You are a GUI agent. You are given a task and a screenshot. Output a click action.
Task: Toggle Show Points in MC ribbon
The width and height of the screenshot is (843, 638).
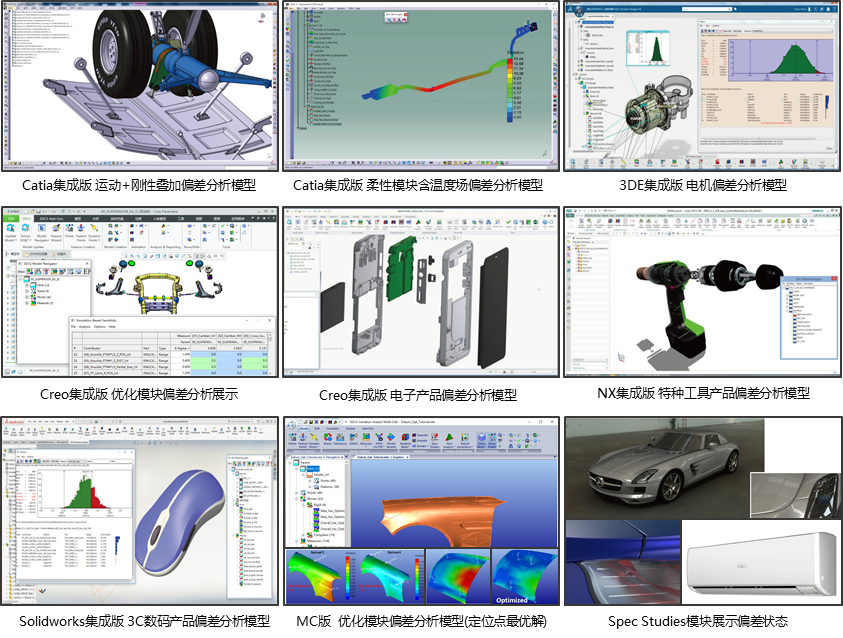pos(492,440)
